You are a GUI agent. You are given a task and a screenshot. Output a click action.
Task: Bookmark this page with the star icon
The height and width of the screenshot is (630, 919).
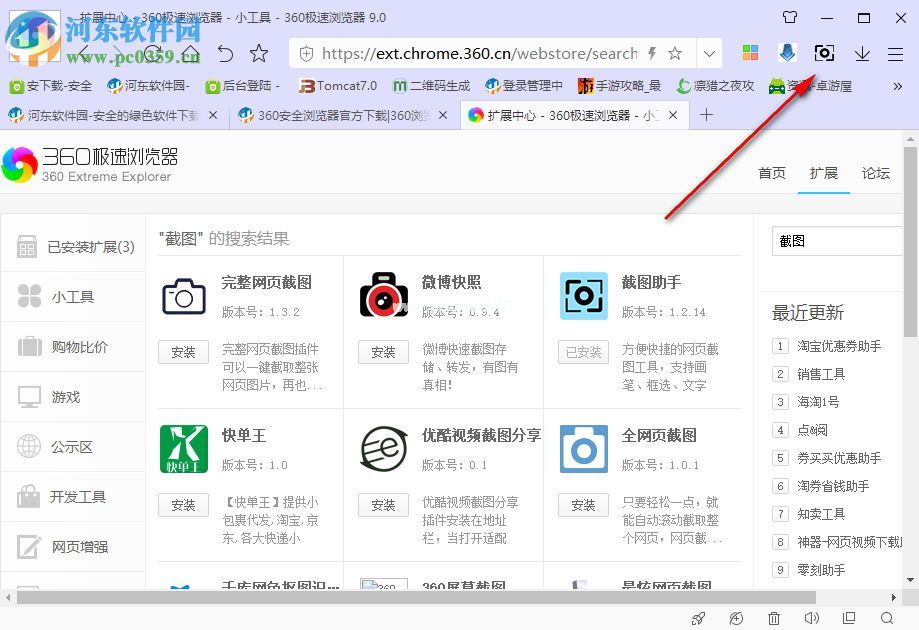[675, 52]
